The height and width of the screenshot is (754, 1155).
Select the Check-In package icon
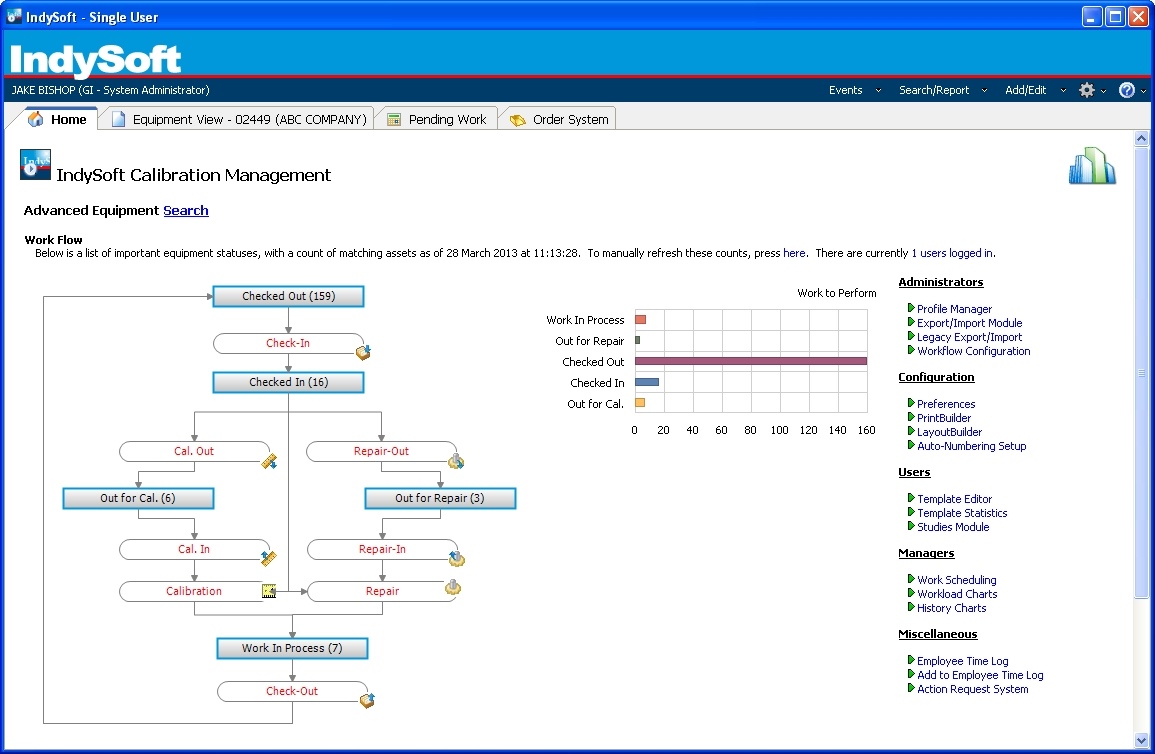[x=364, y=352]
